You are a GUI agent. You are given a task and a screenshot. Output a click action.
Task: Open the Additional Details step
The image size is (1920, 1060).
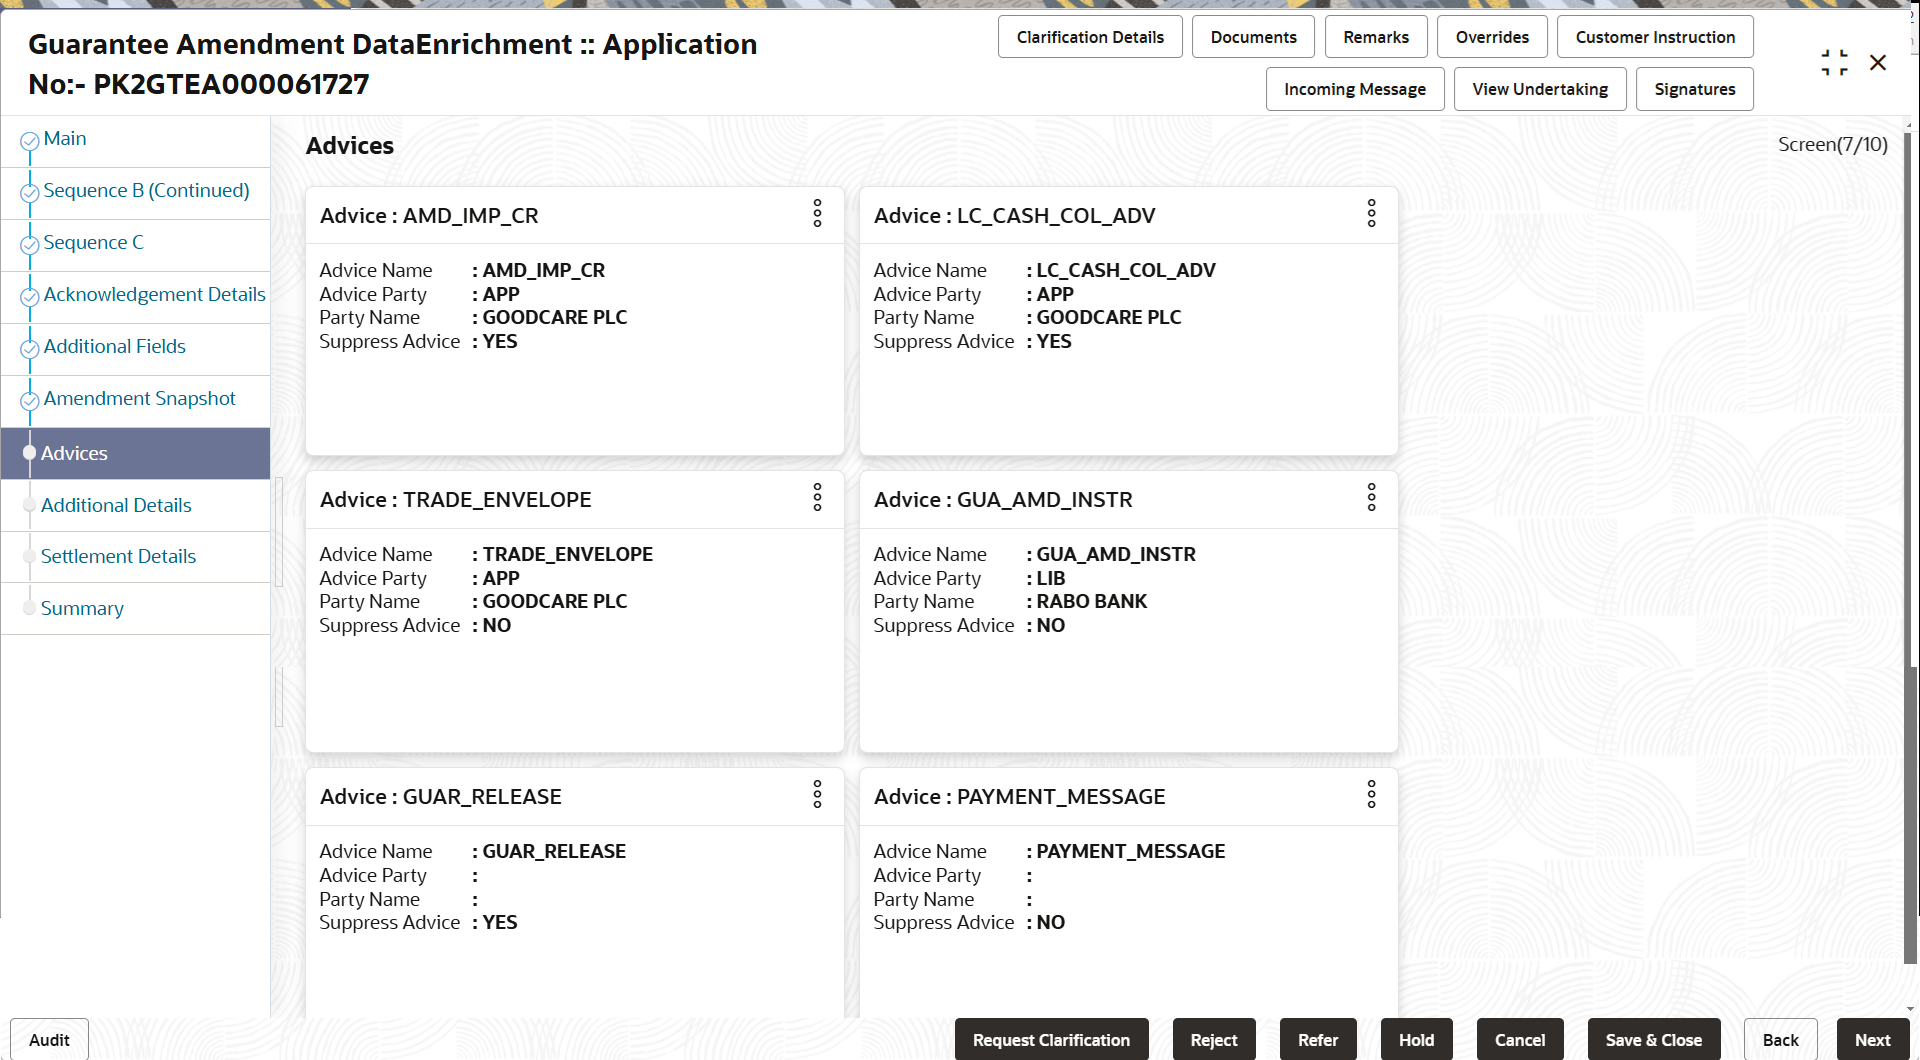pyautogui.click(x=116, y=506)
